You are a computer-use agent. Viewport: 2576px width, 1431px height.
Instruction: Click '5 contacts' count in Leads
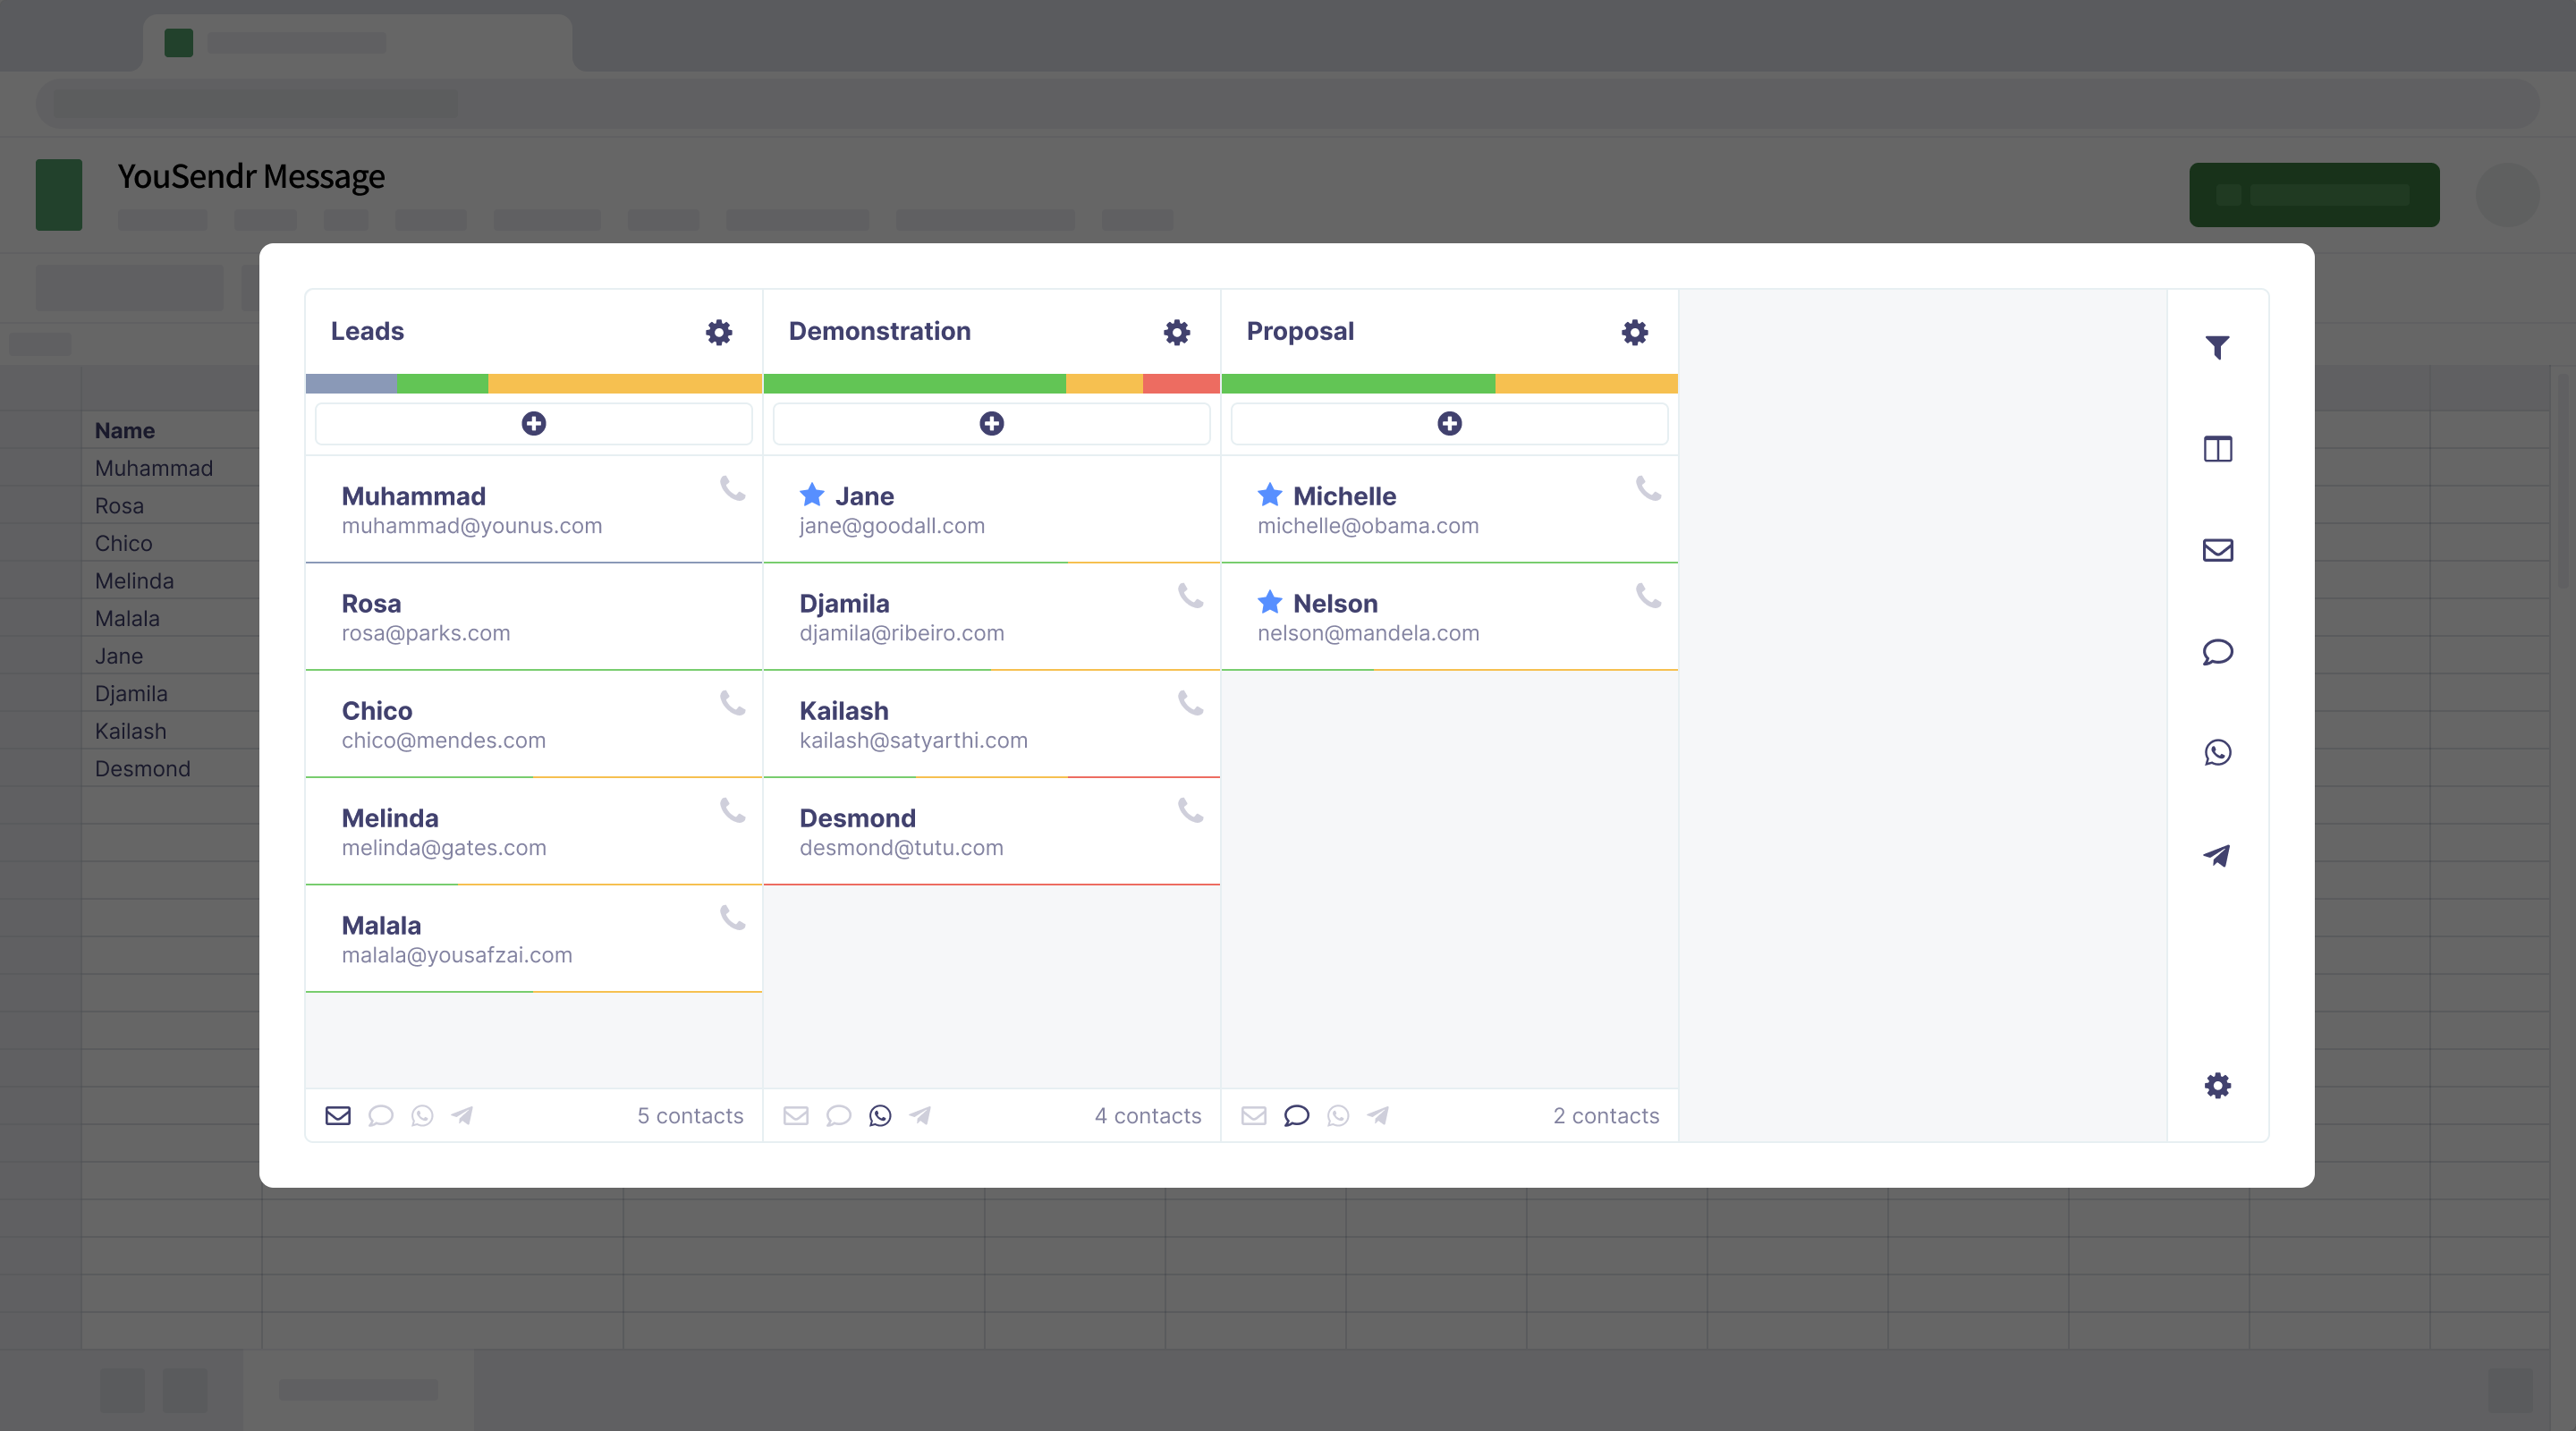690,1115
